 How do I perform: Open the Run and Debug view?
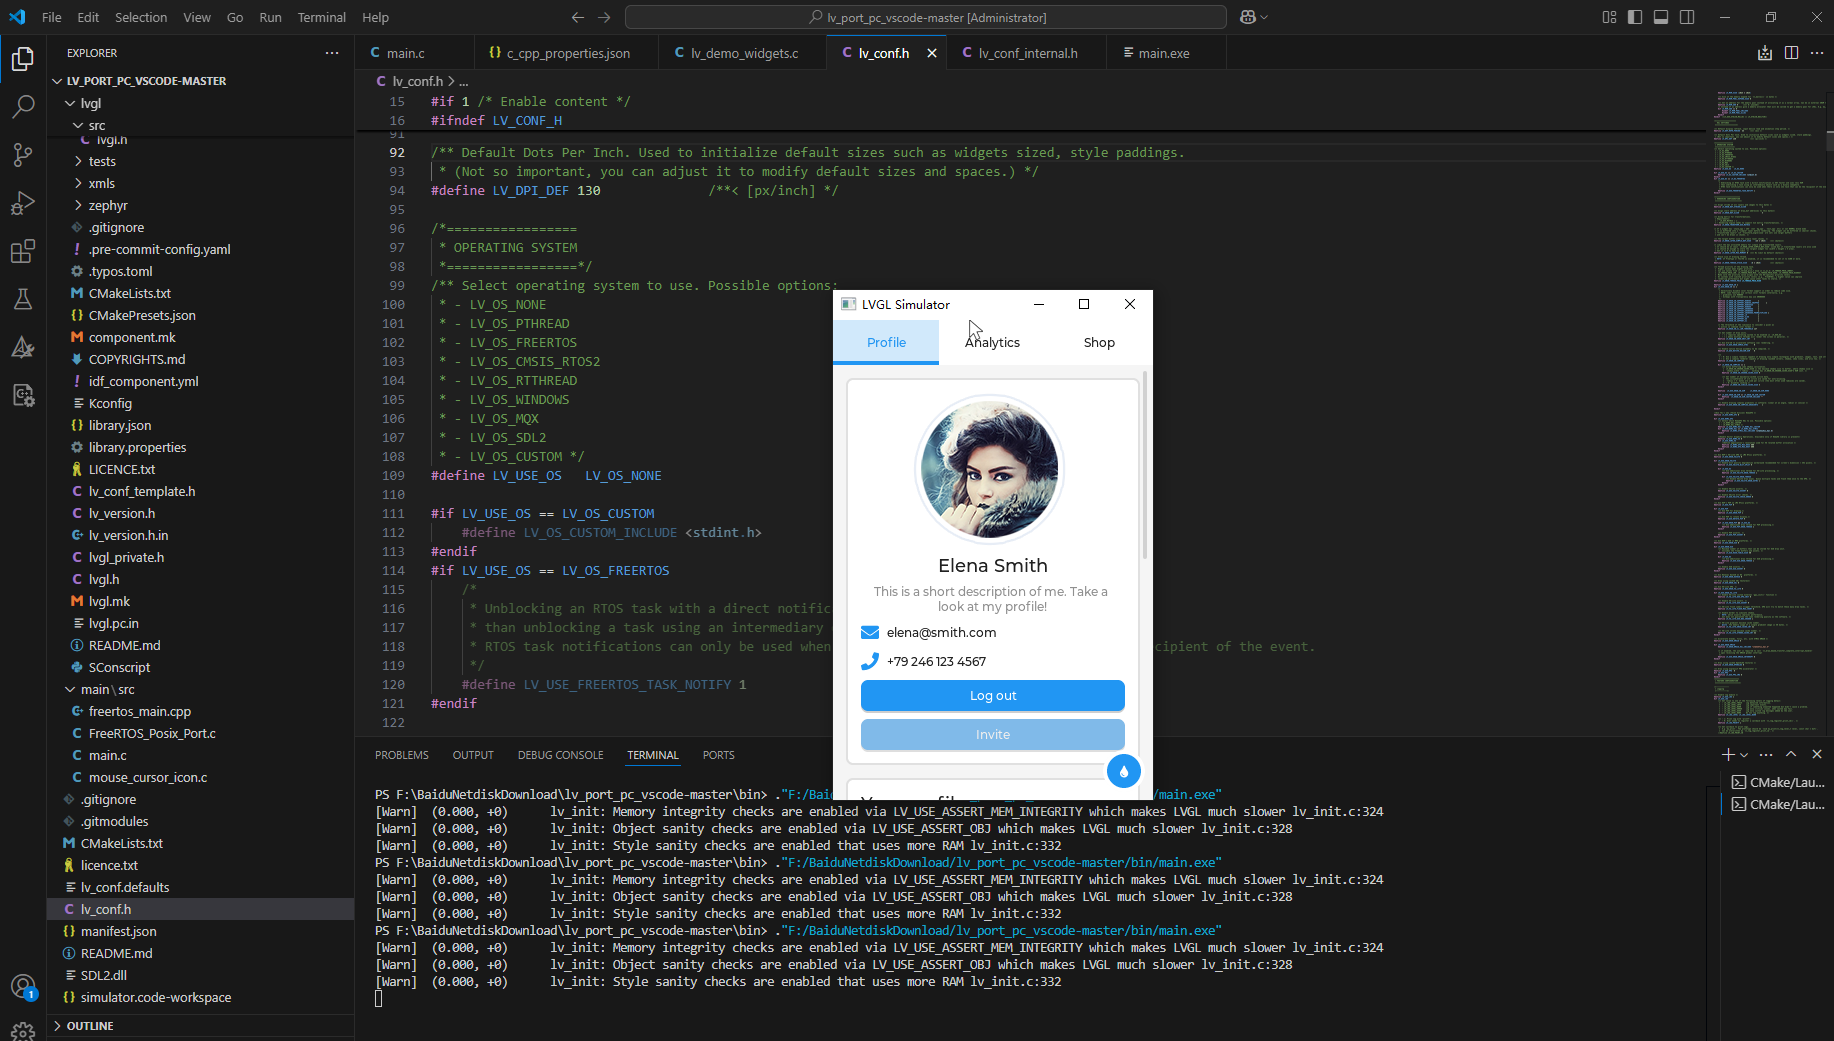[x=23, y=203]
